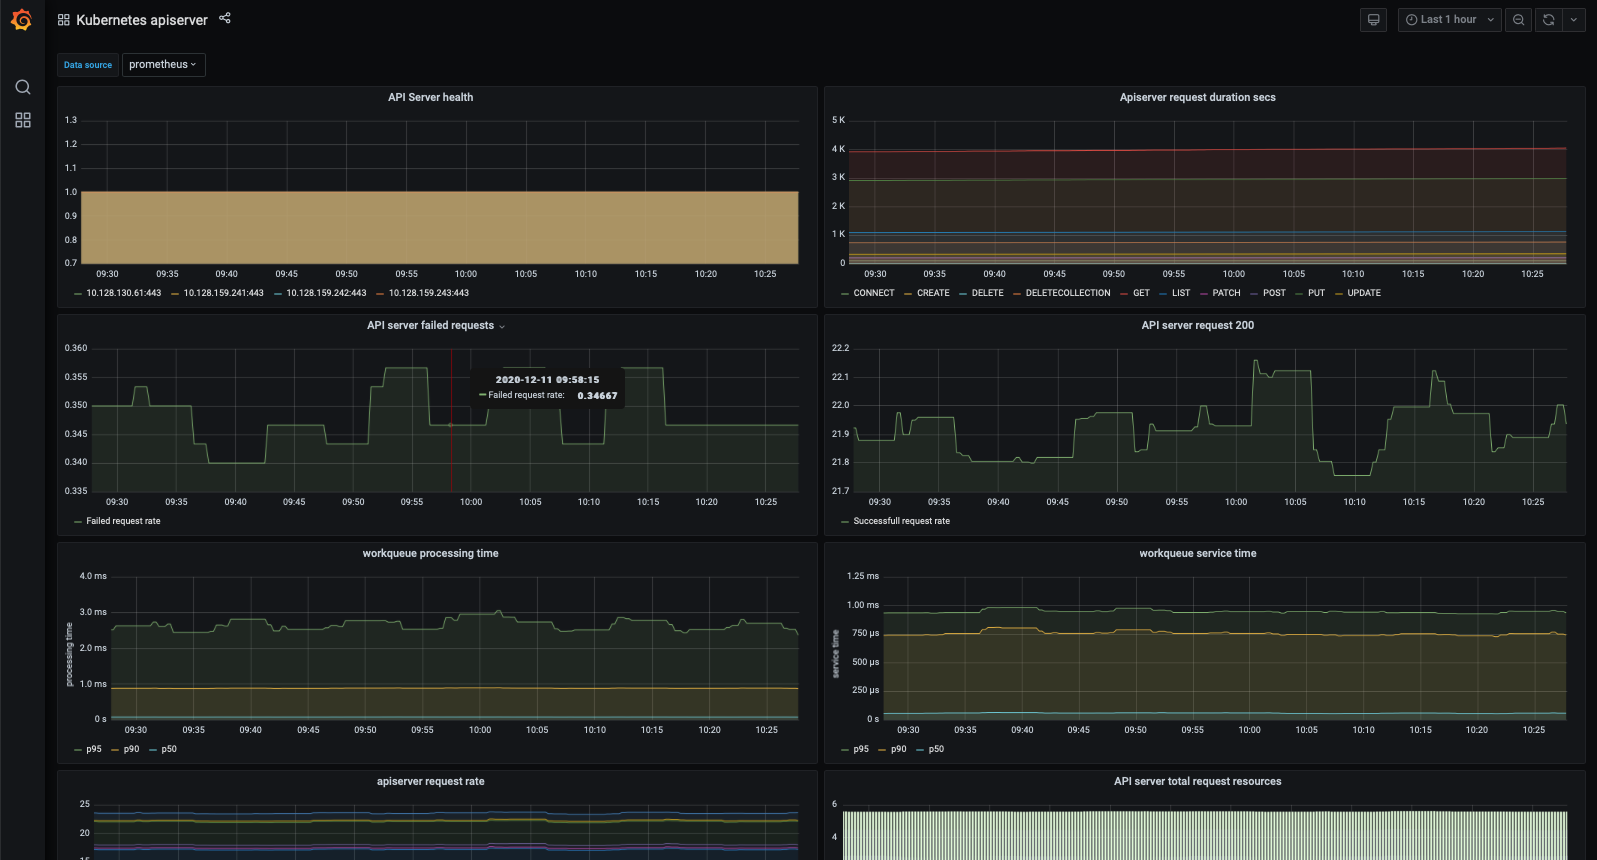Viewport: 1597px width, 860px height.
Task: Zoom out the time range
Action: [1519, 20]
